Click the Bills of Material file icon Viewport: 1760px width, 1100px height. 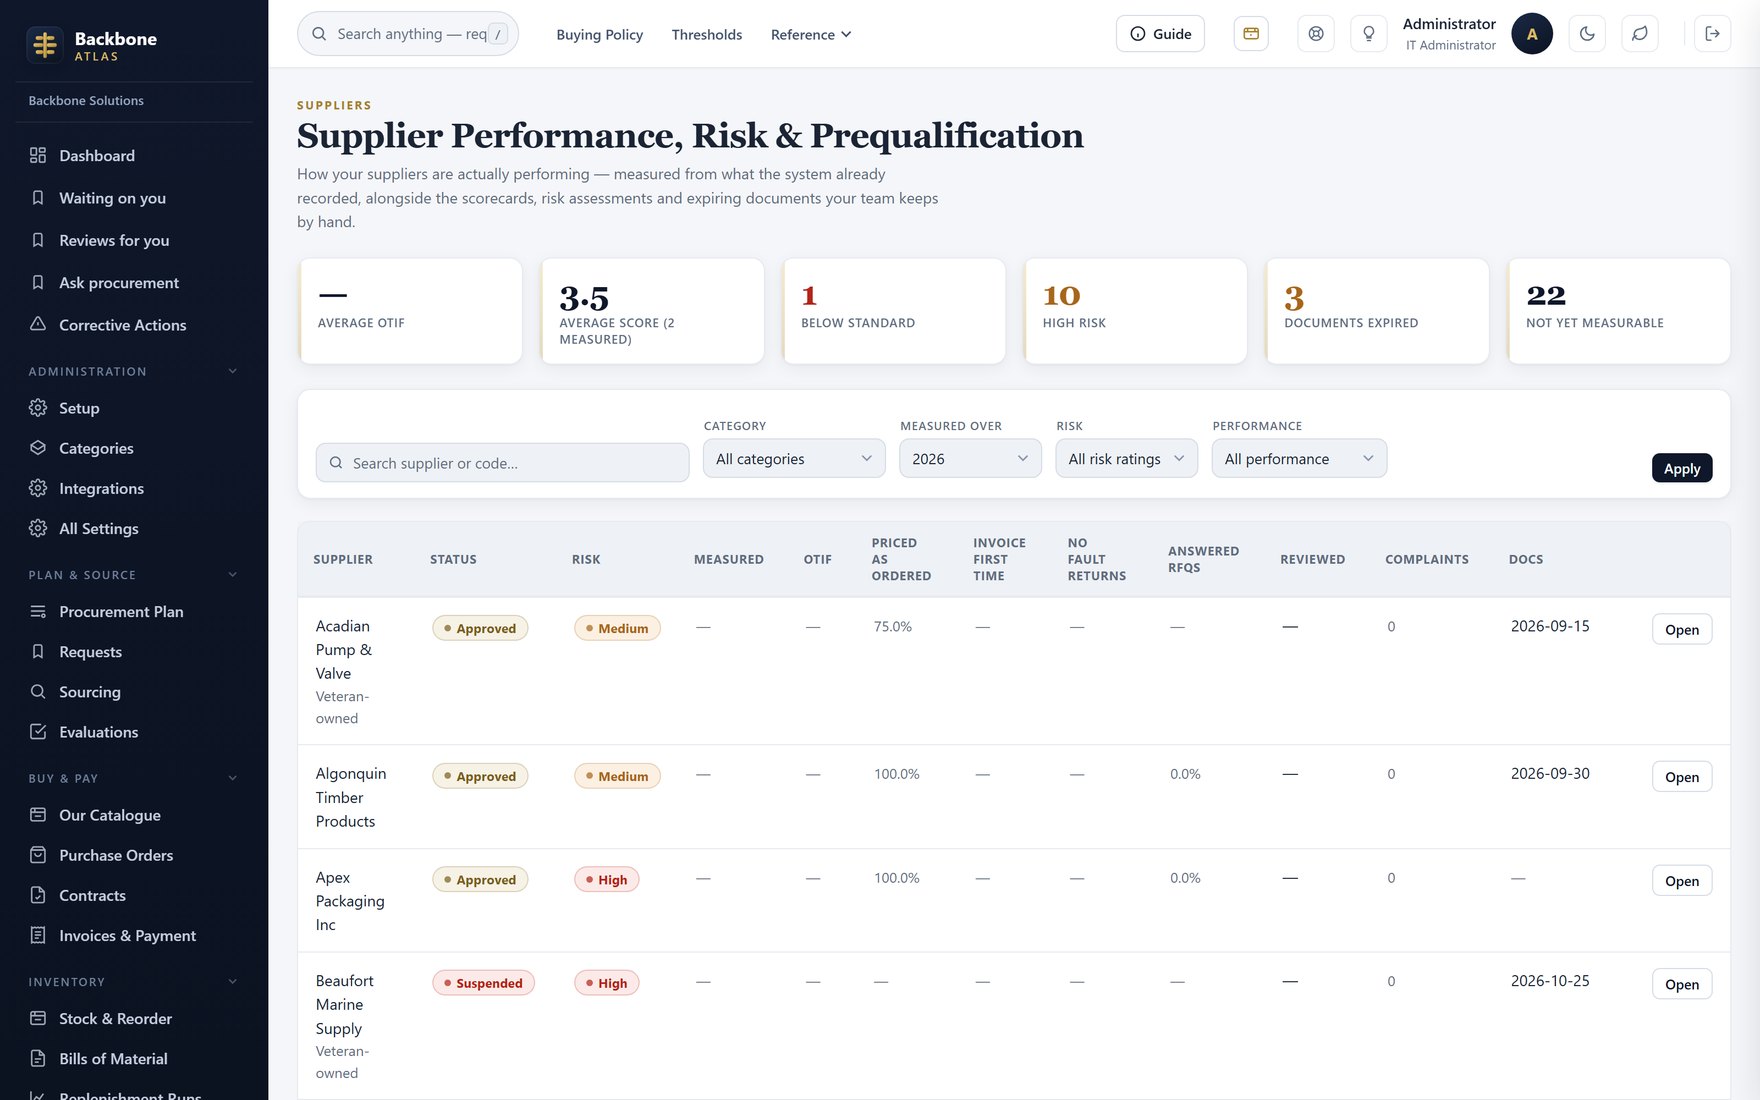click(38, 1058)
